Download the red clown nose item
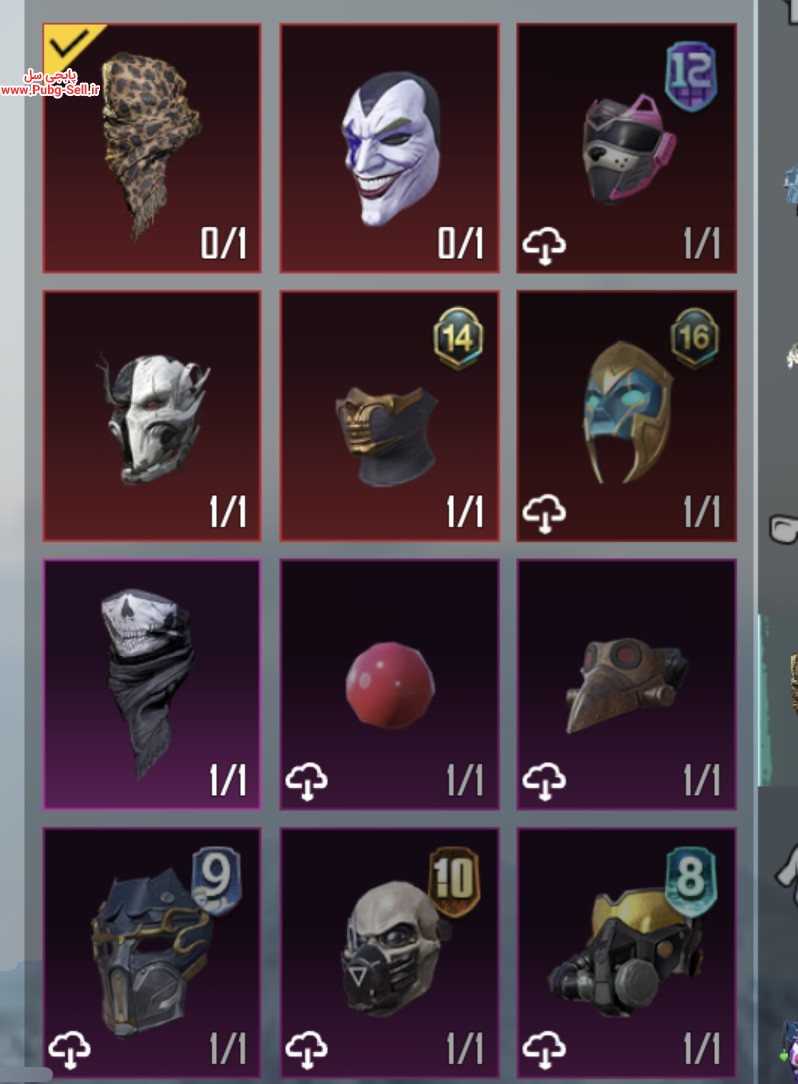The width and height of the screenshot is (798, 1084). coord(307,782)
